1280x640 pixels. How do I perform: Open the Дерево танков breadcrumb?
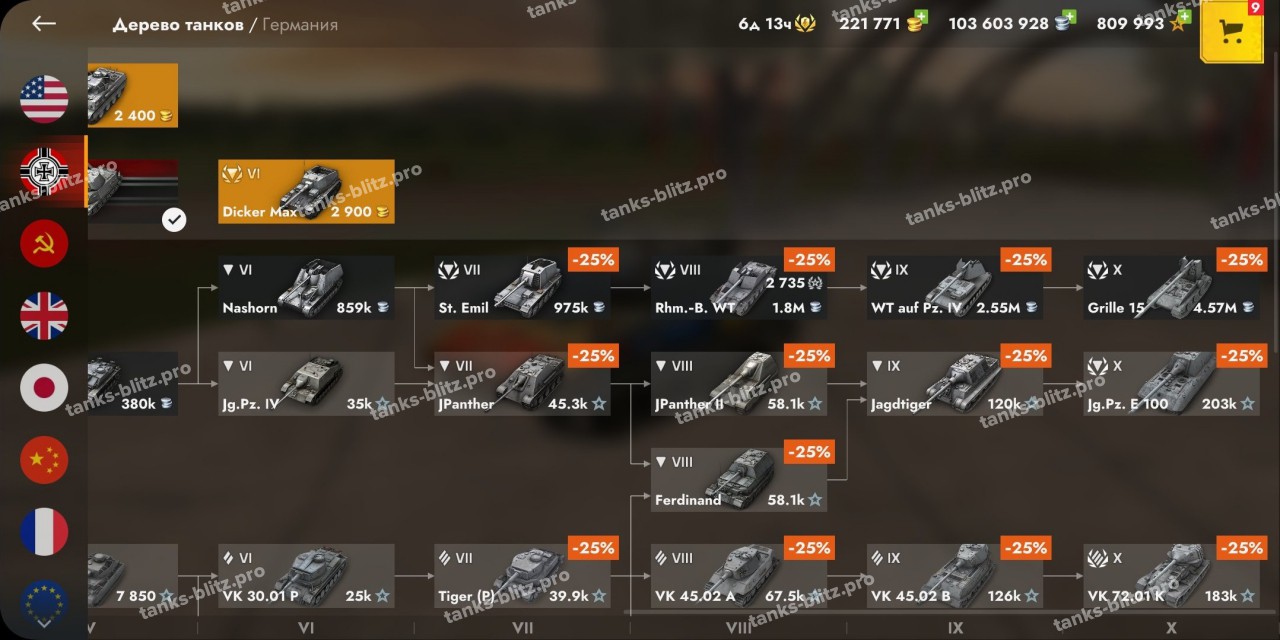[x=178, y=25]
